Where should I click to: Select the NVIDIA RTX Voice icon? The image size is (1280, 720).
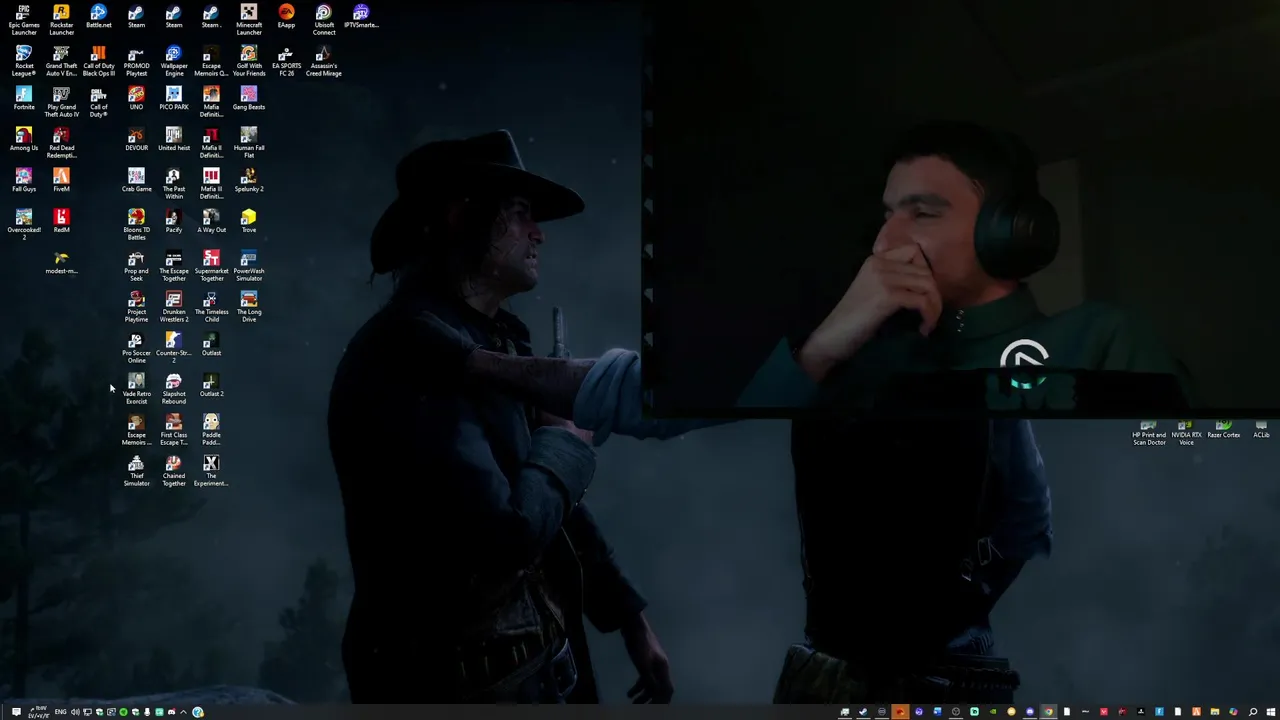1186,433
